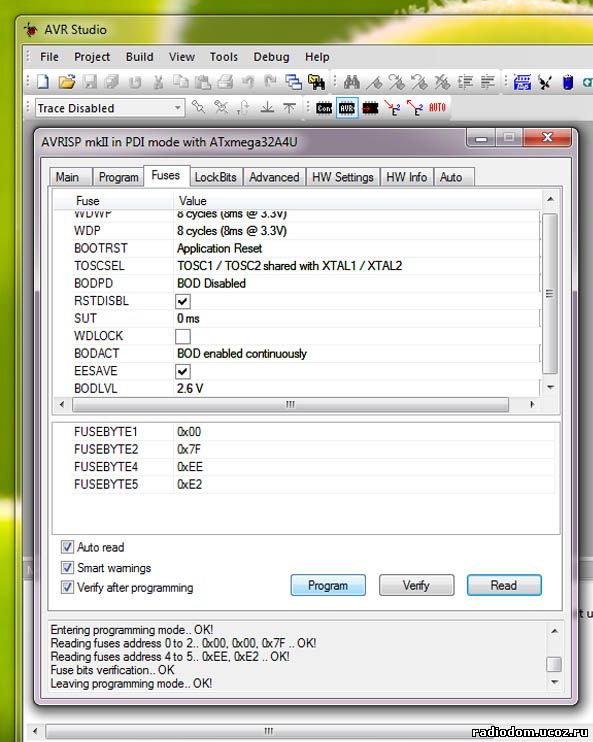
Task: Open the TOSCSEL value dropdown
Action: [357, 265]
